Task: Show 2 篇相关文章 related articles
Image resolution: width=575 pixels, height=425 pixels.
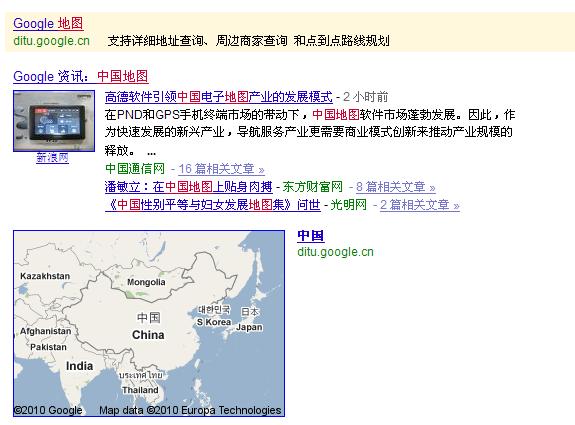Action: click(x=420, y=205)
